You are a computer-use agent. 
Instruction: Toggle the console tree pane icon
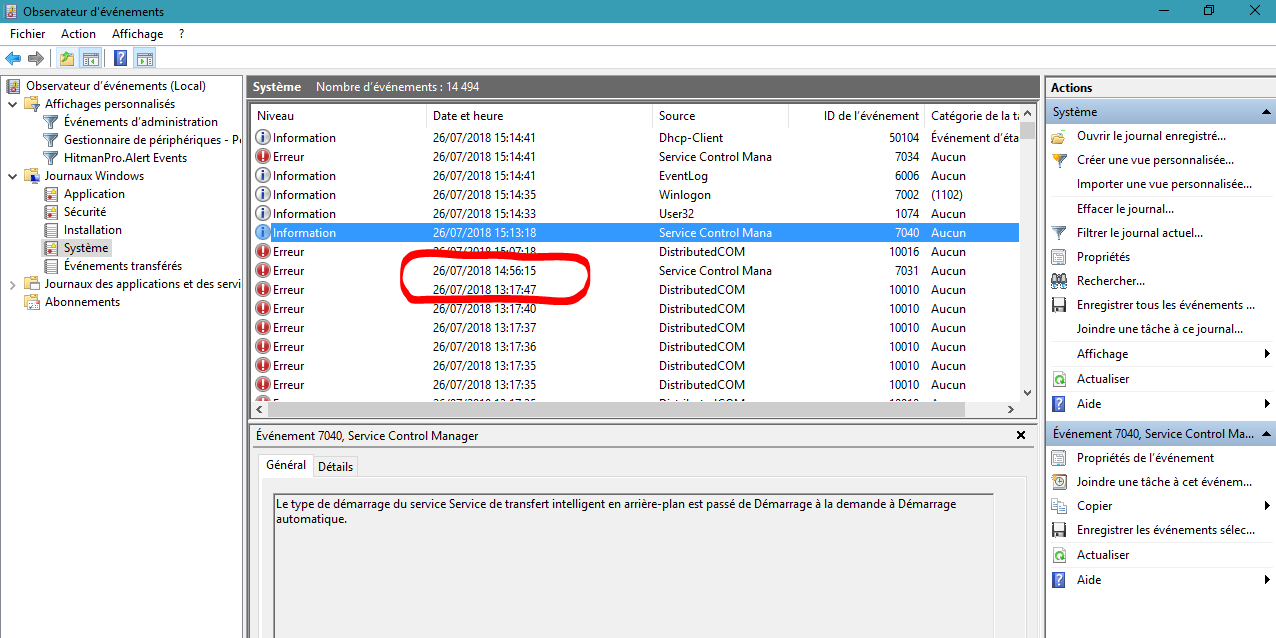click(90, 58)
